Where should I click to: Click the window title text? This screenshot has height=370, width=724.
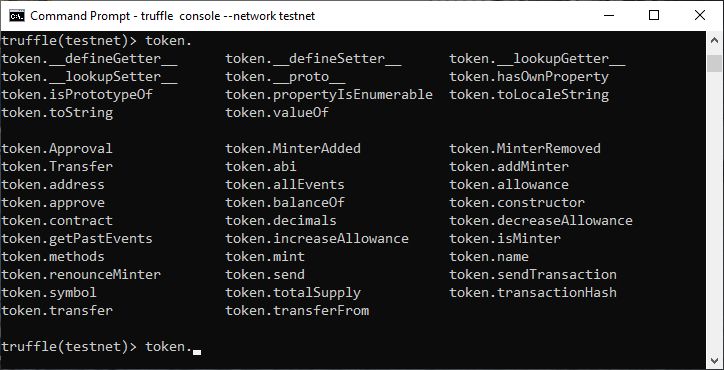(173, 16)
